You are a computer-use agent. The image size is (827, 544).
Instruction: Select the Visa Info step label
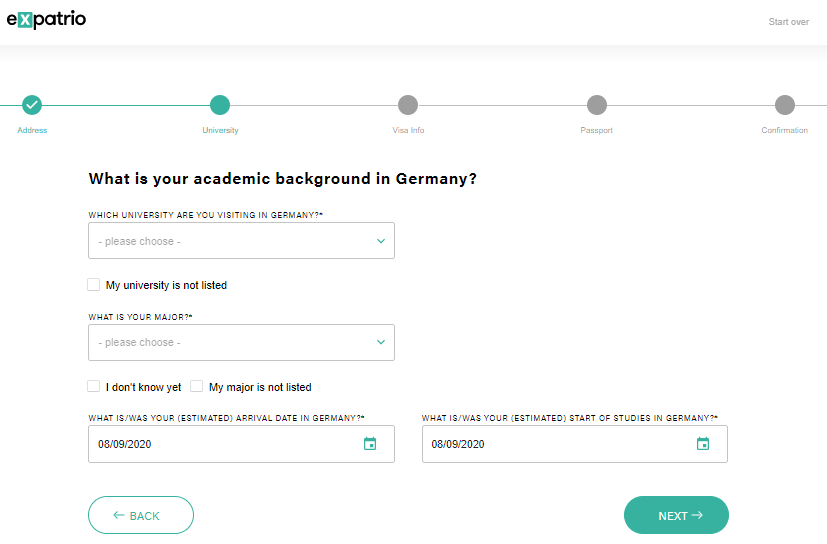[408, 130]
